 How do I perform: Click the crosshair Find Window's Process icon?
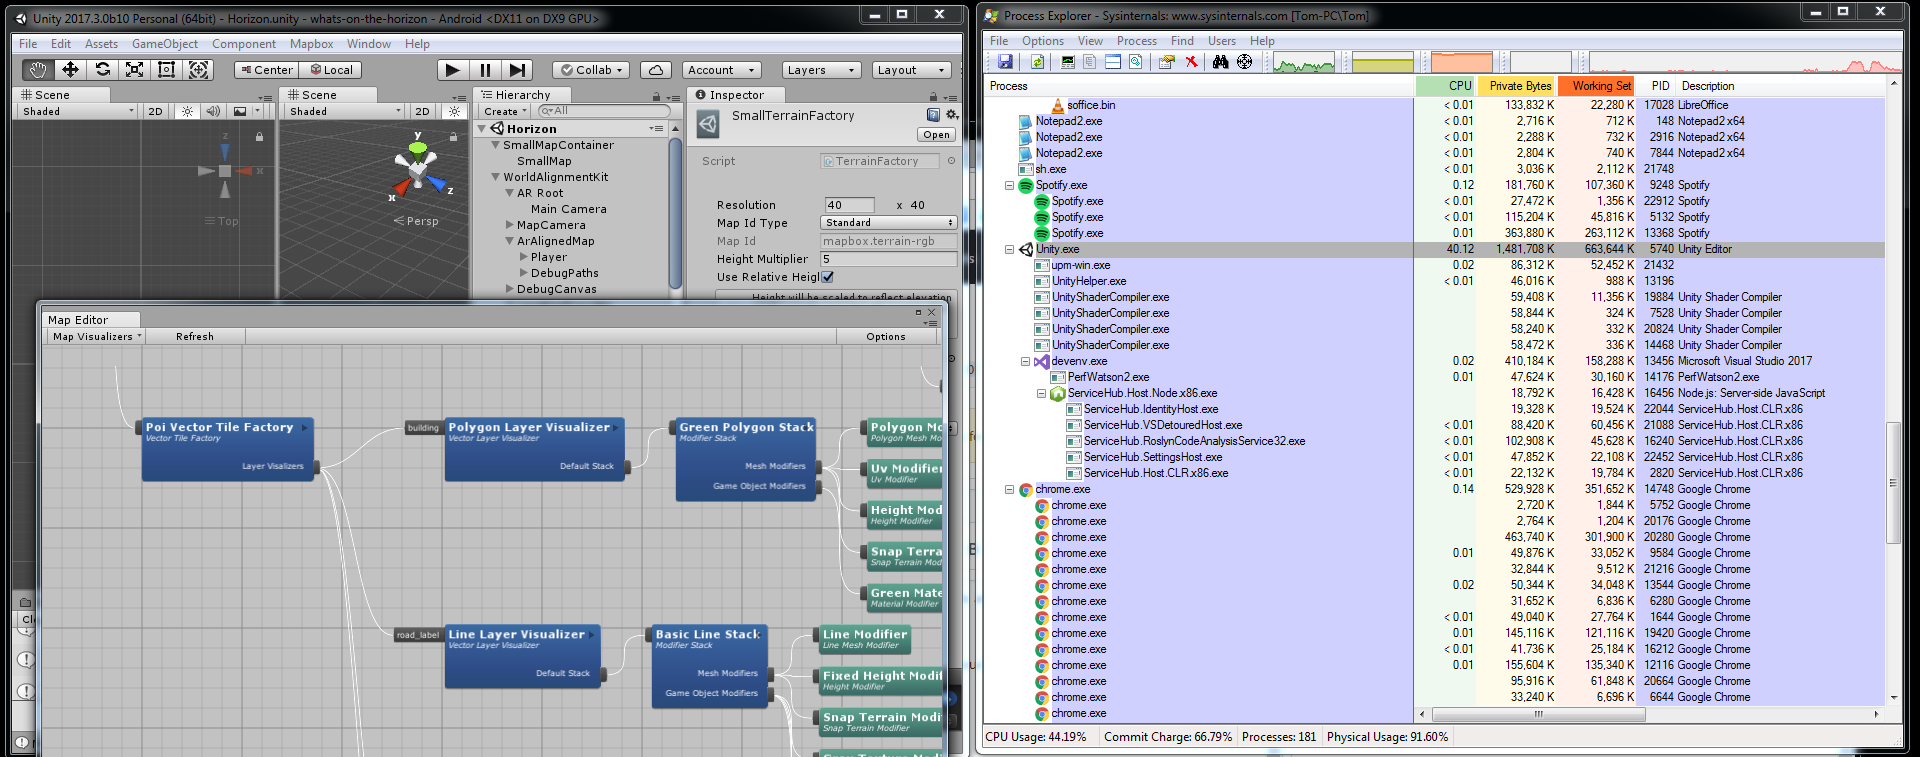coord(1244,62)
